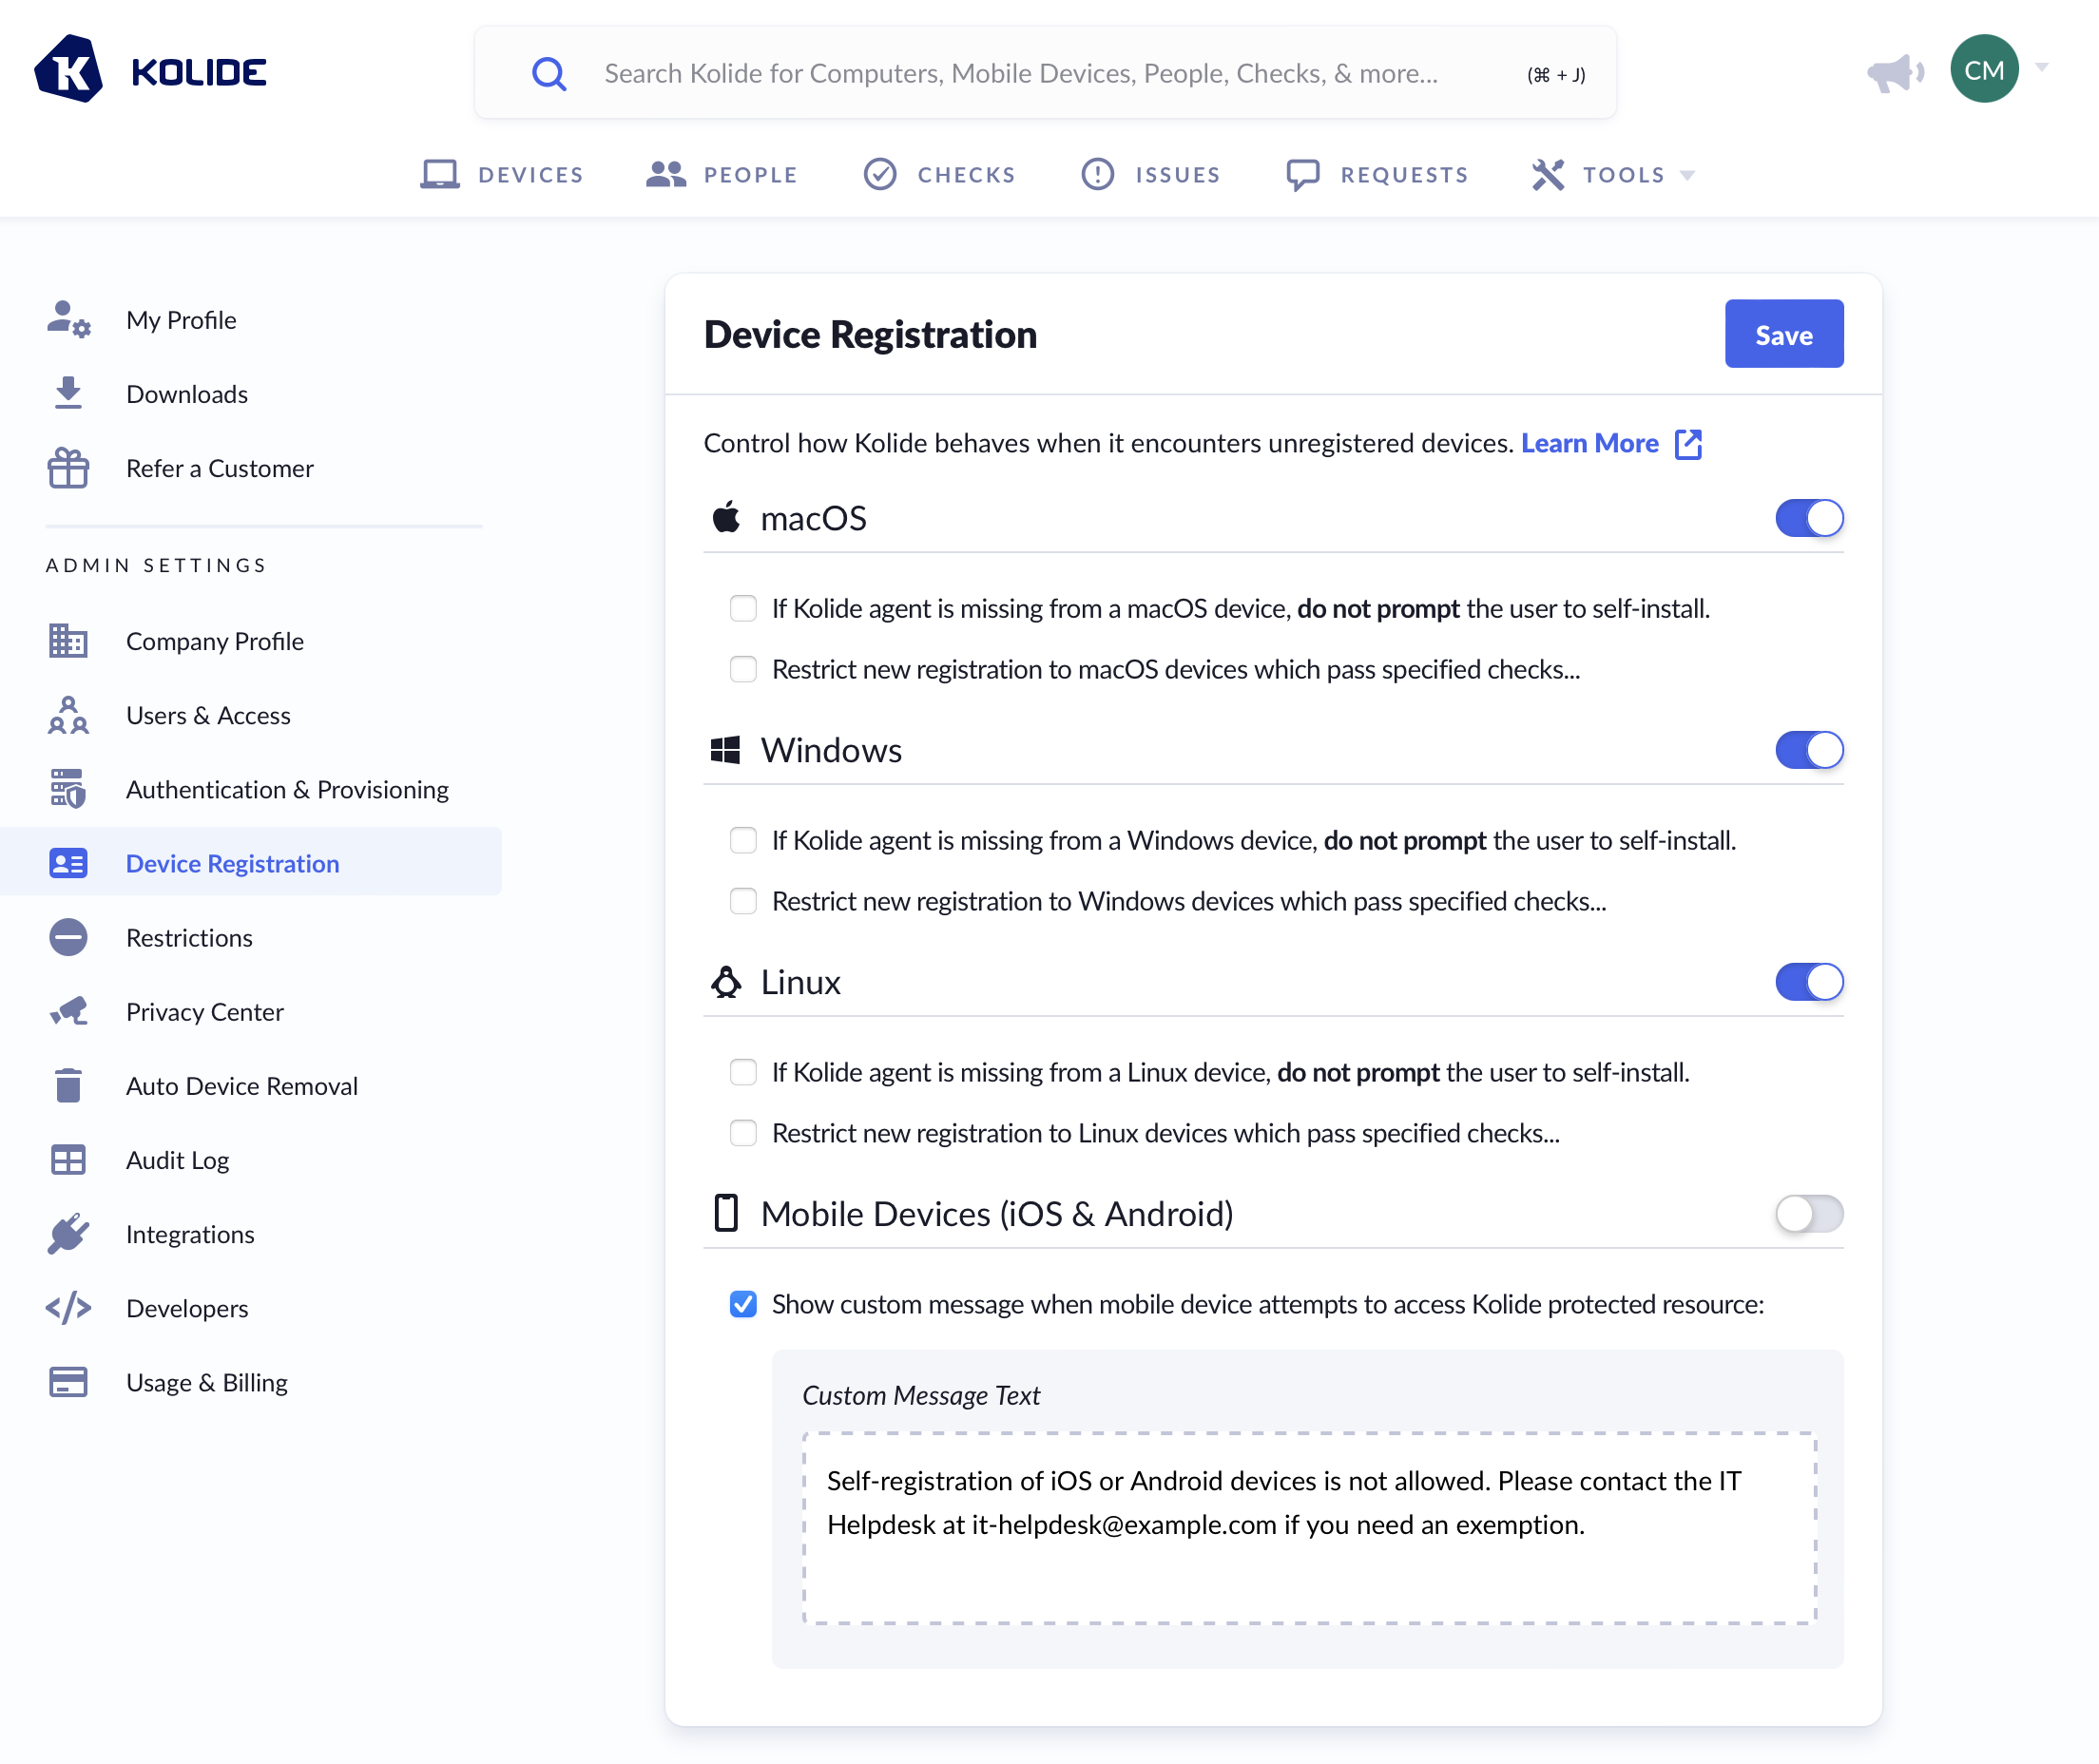Viewport: 2099px width, 1764px height.
Task: Disable the macOS registration toggle
Action: [1808, 518]
